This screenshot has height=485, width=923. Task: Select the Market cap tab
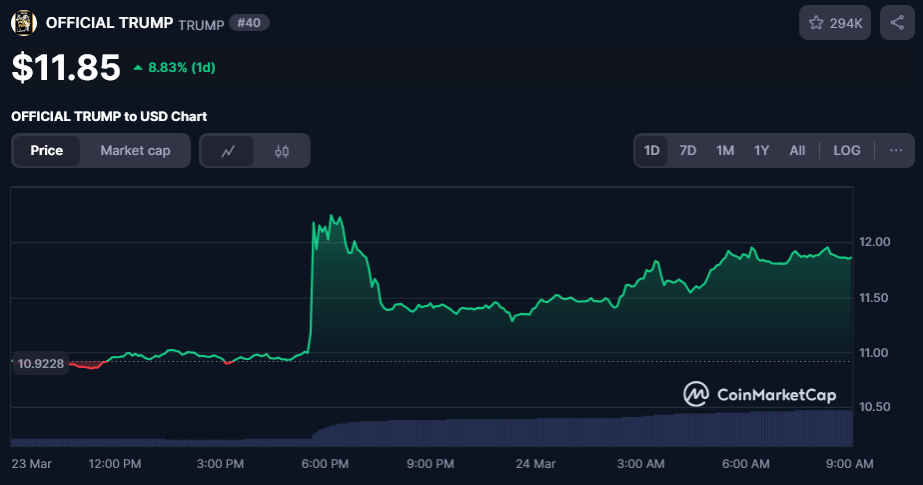click(x=135, y=151)
